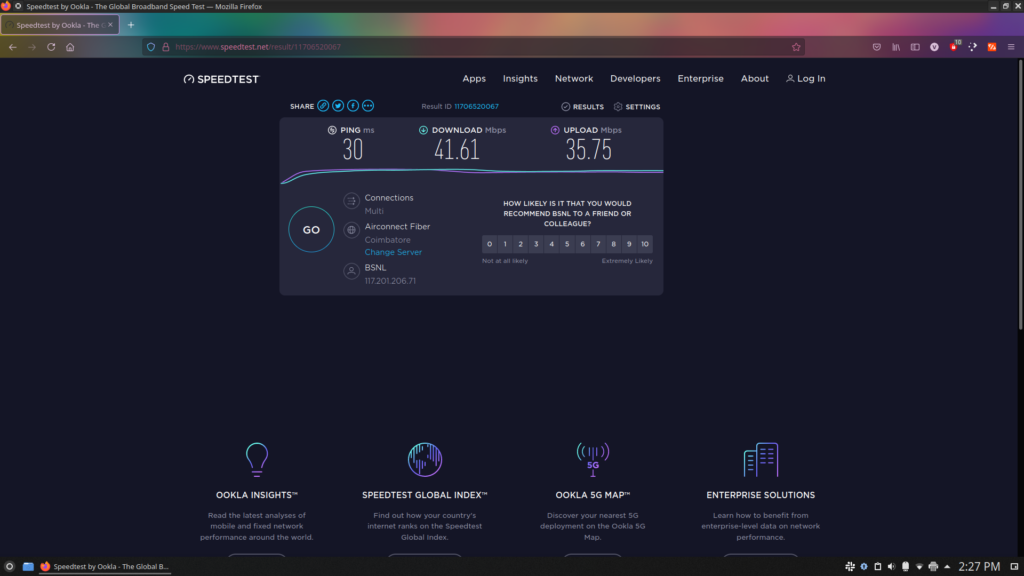The height and width of the screenshot is (576, 1024).
Task: Rate BSNL recommendation score 6
Action: click(583, 244)
